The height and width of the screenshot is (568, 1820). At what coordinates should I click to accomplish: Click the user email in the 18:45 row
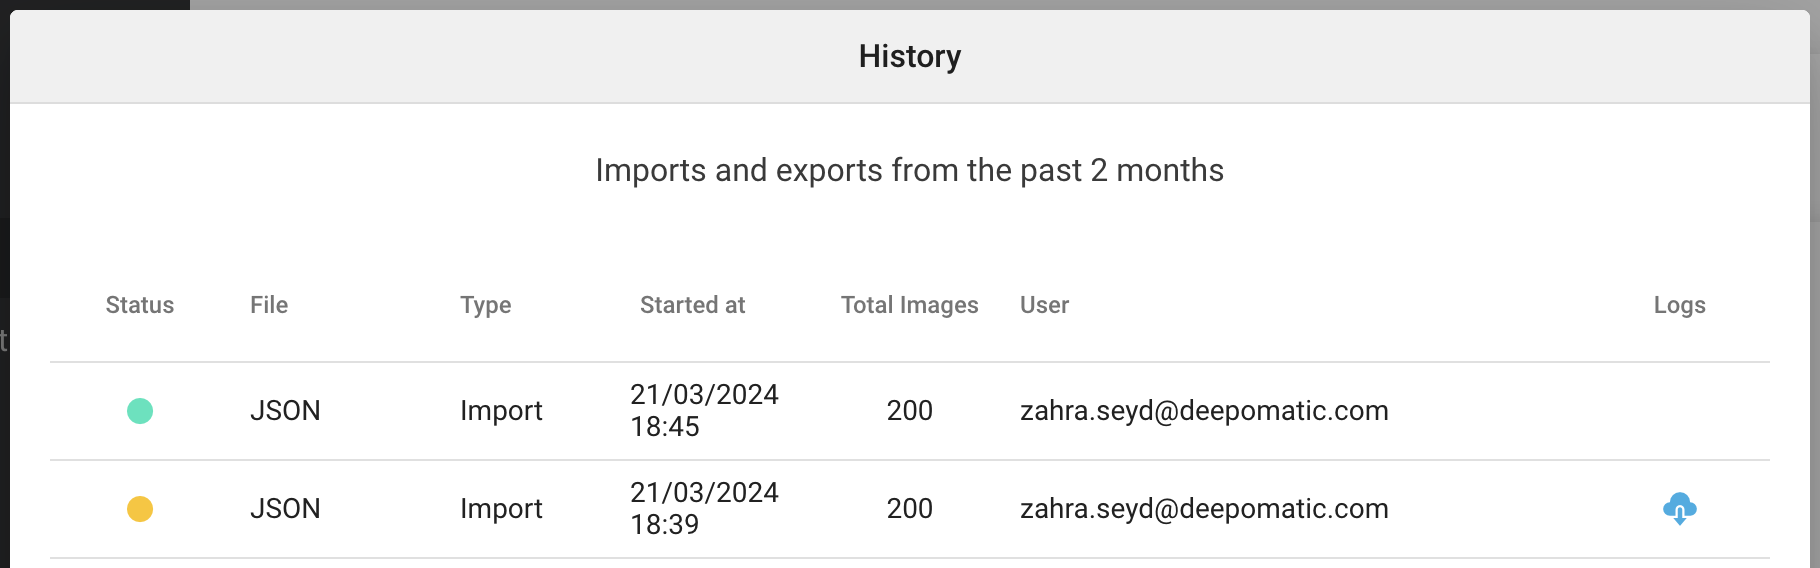(x=1204, y=411)
